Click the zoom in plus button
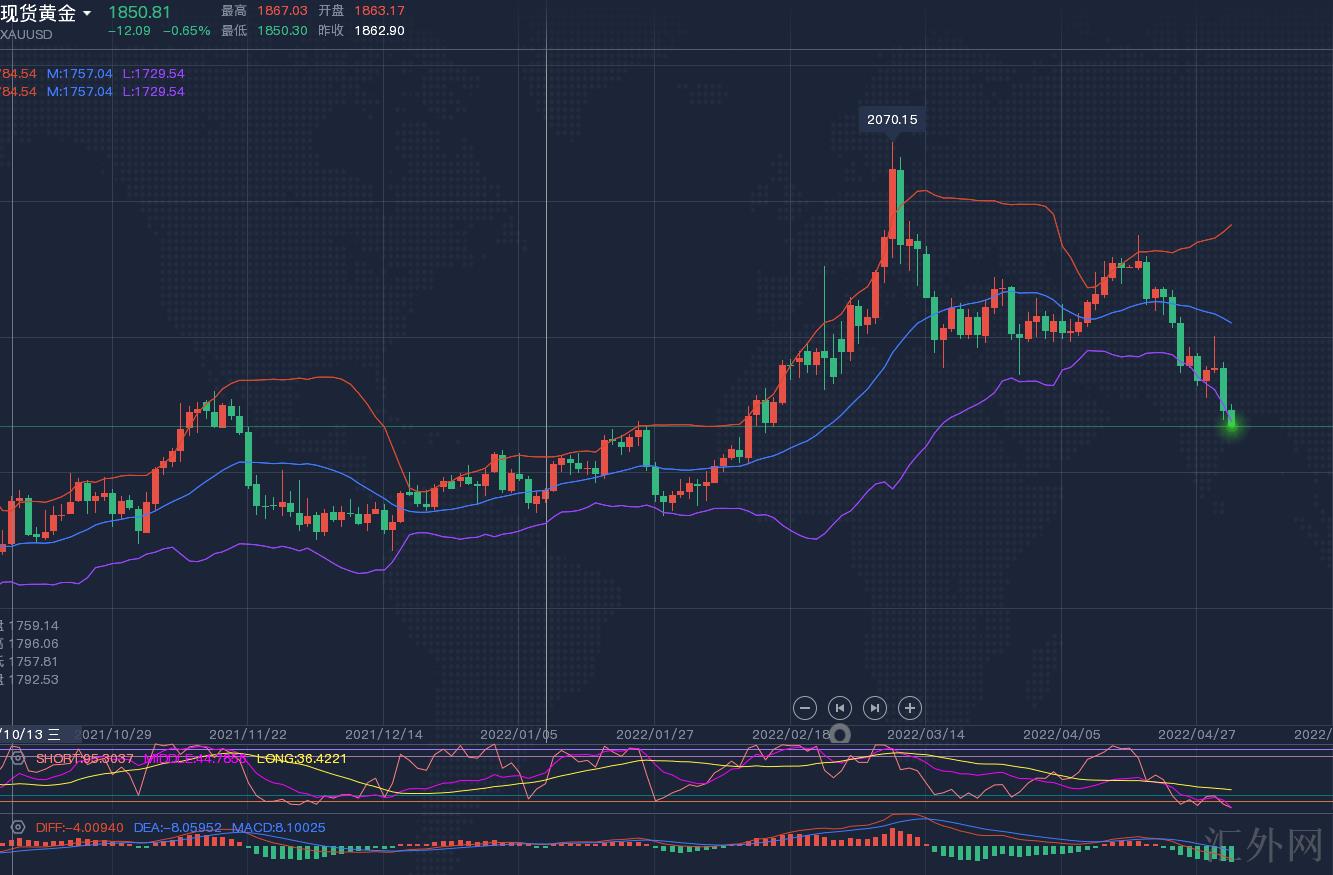Screen dimensions: 1333x875 pos(910,708)
